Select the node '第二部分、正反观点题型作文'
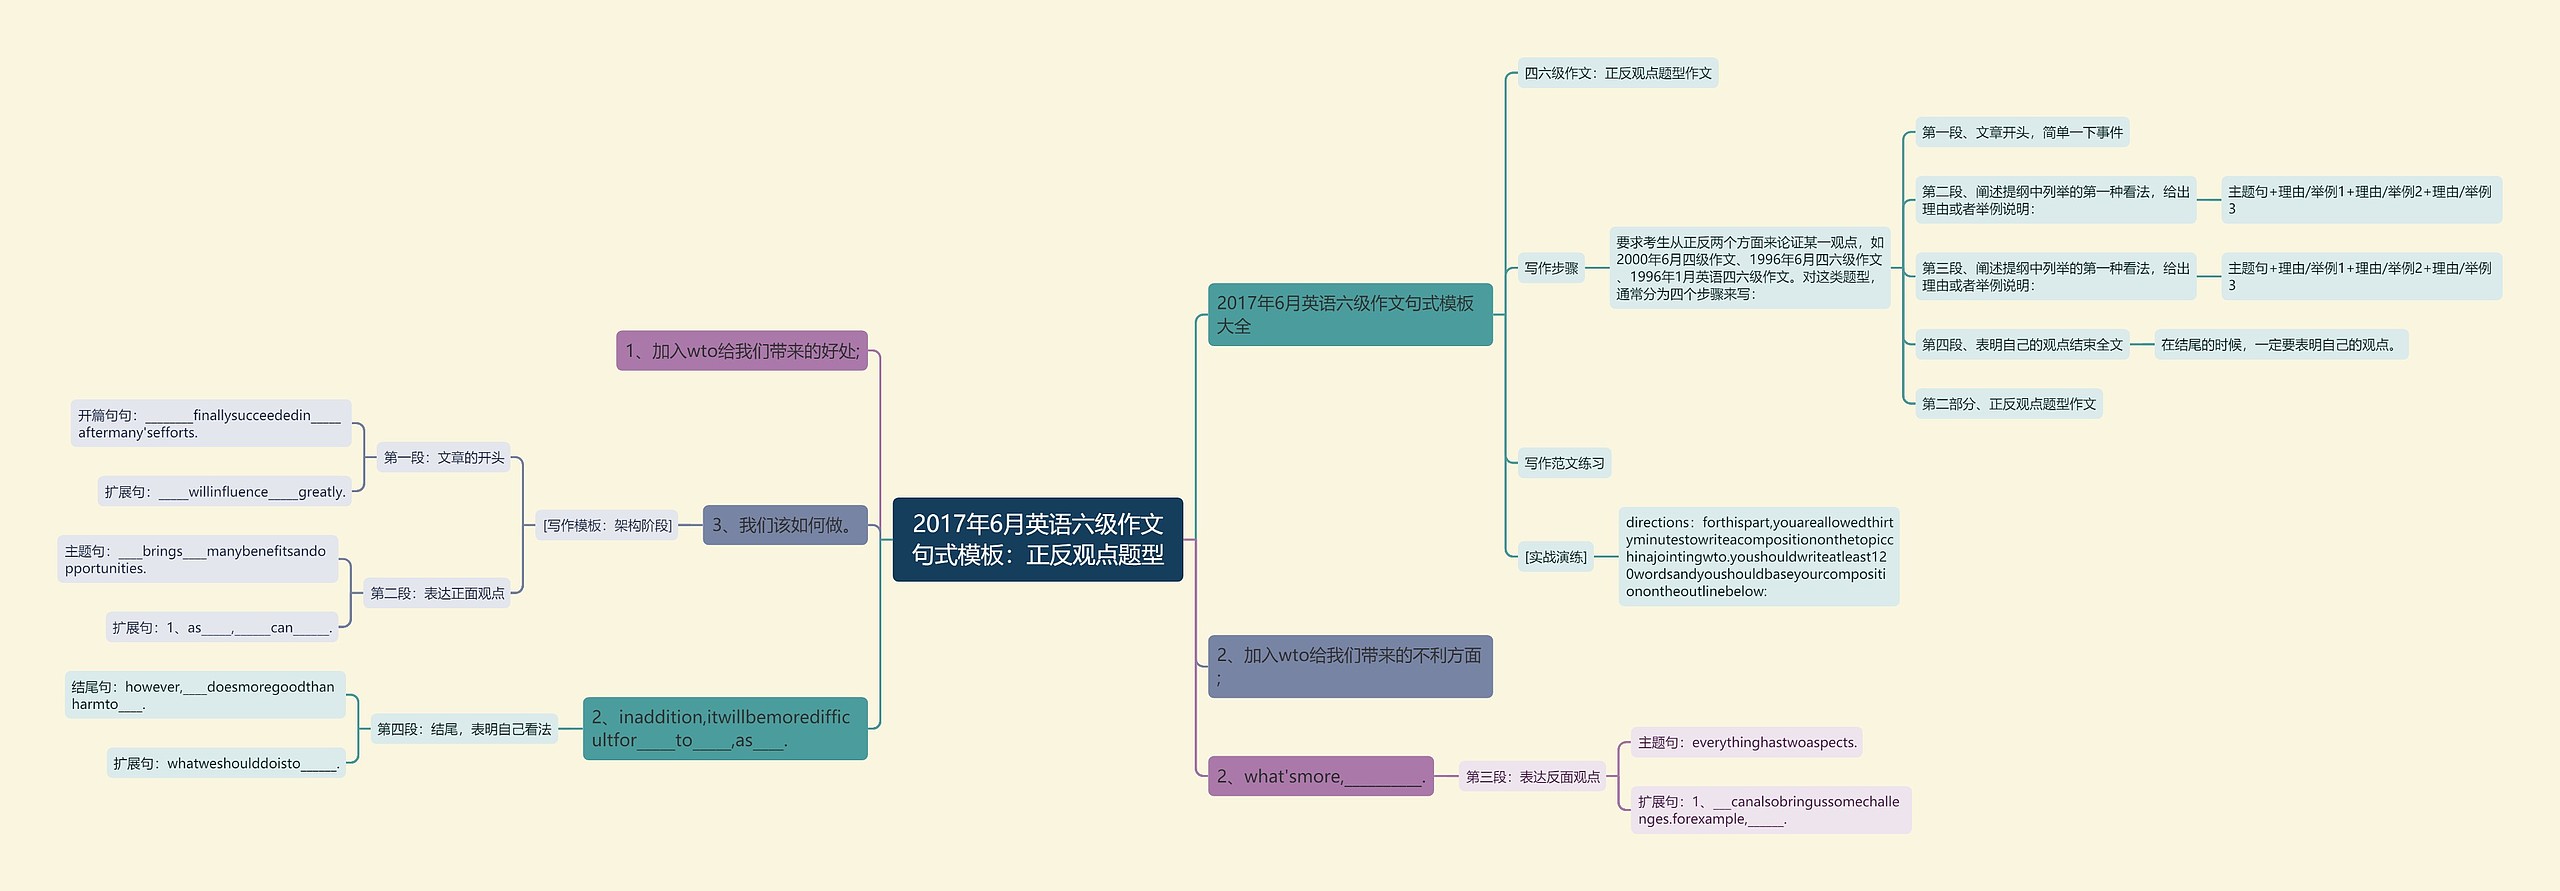 [2008, 404]
